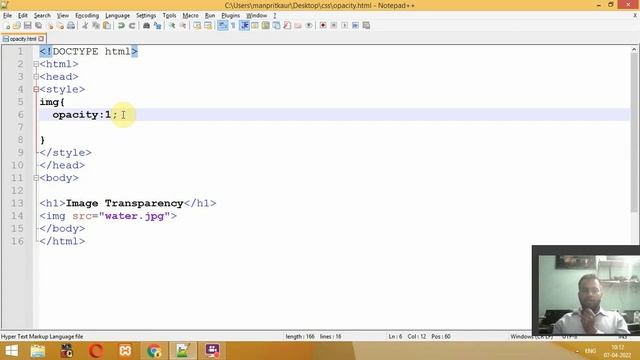Click the Paste clipboard icon
The width and height of the screenshot is (640, 360).
107,26
